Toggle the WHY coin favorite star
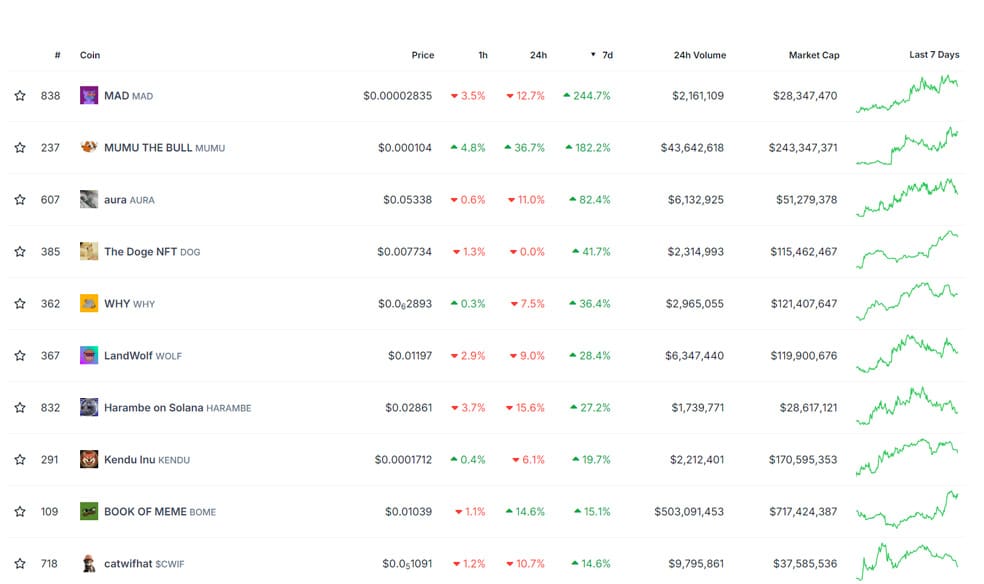 [x=20, y=304]
